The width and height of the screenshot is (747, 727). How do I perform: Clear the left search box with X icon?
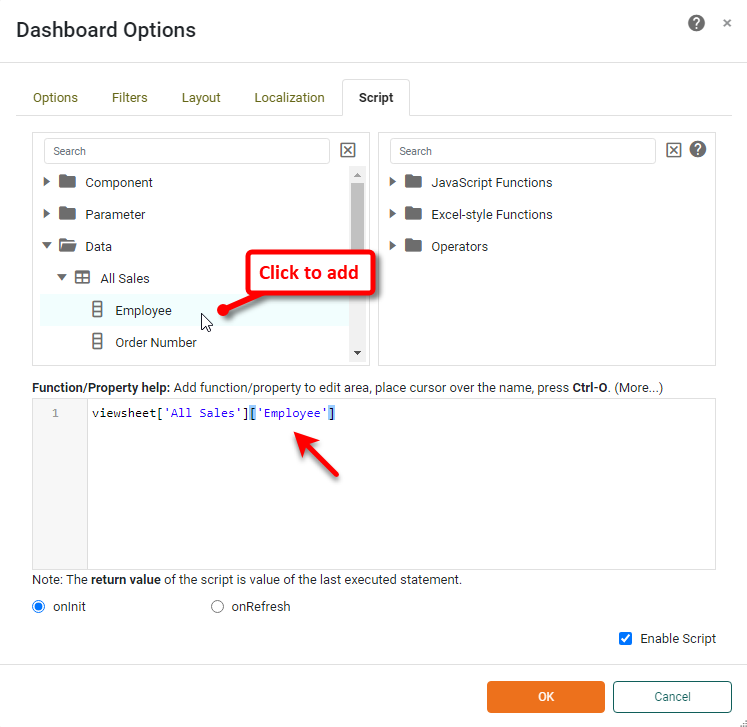pos(348,151)
